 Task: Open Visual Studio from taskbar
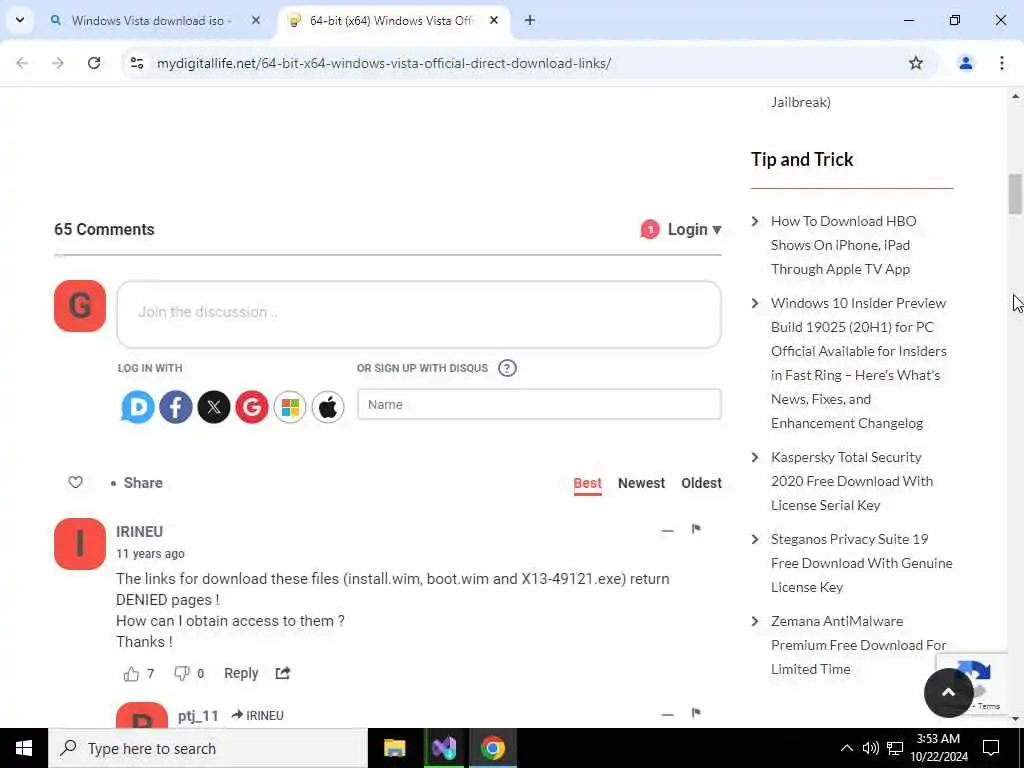(x=443, y=748)
